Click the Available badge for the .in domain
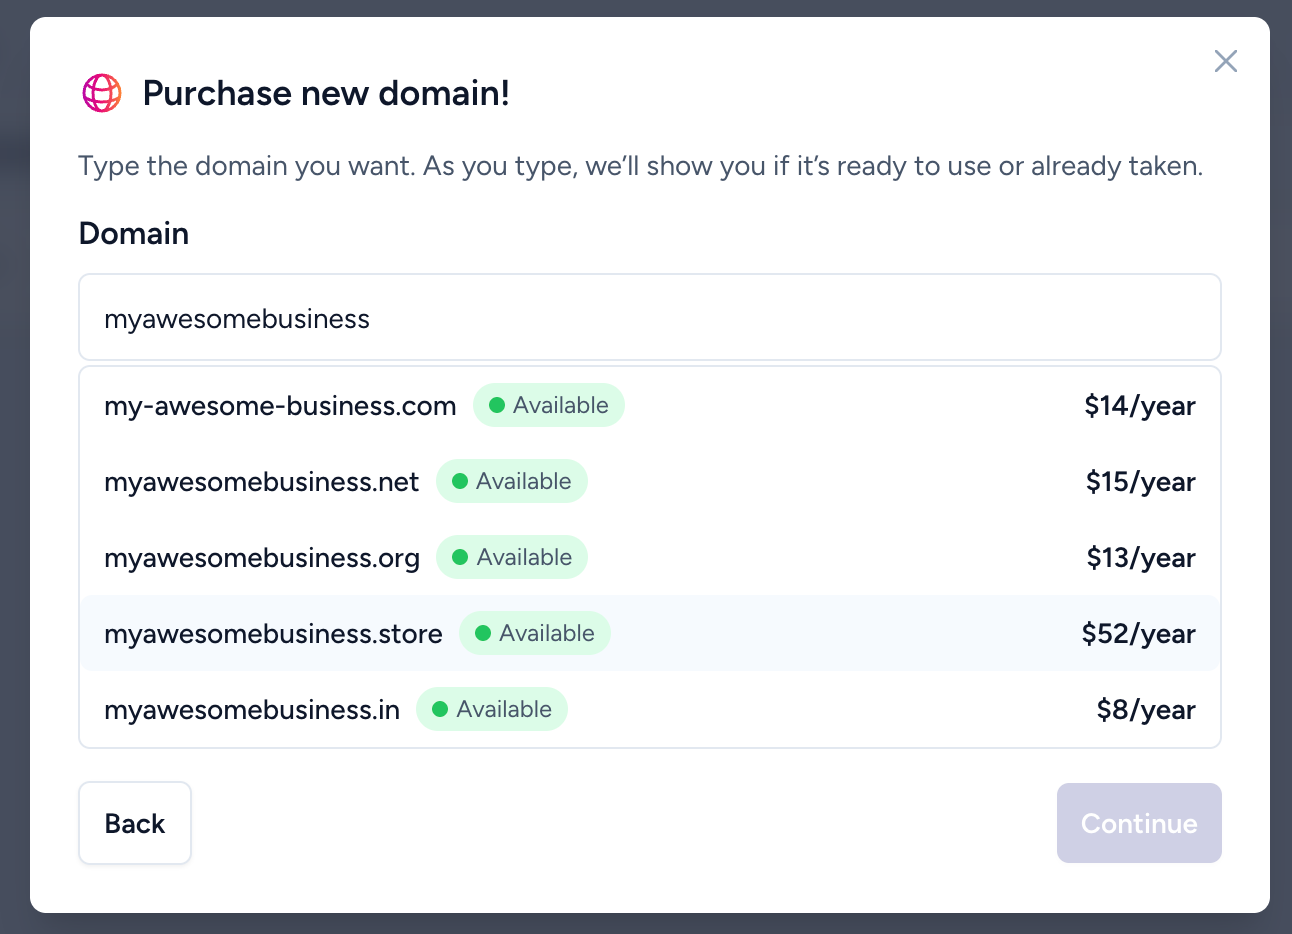Viewport: 1292px width, 934px height. point(492,710)
